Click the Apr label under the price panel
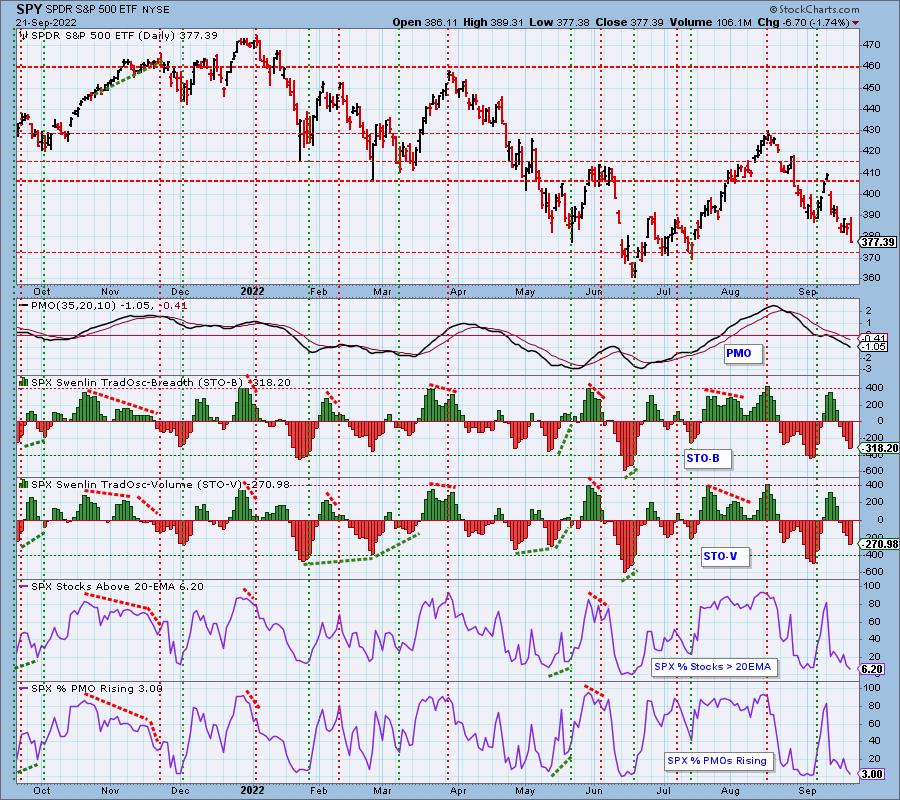This screenshot has height=800, width=900. tap(458, 292)
